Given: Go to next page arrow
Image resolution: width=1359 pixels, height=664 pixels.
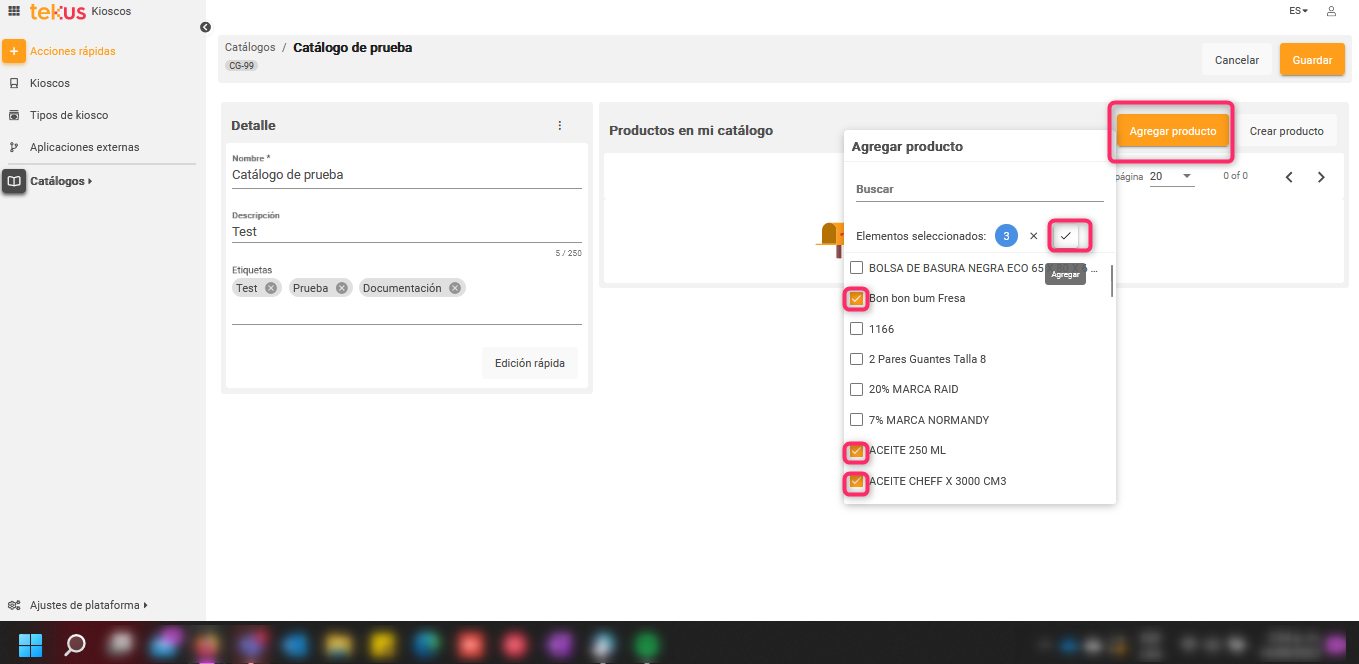Looking at the screenshot, I should [1321, 177].
